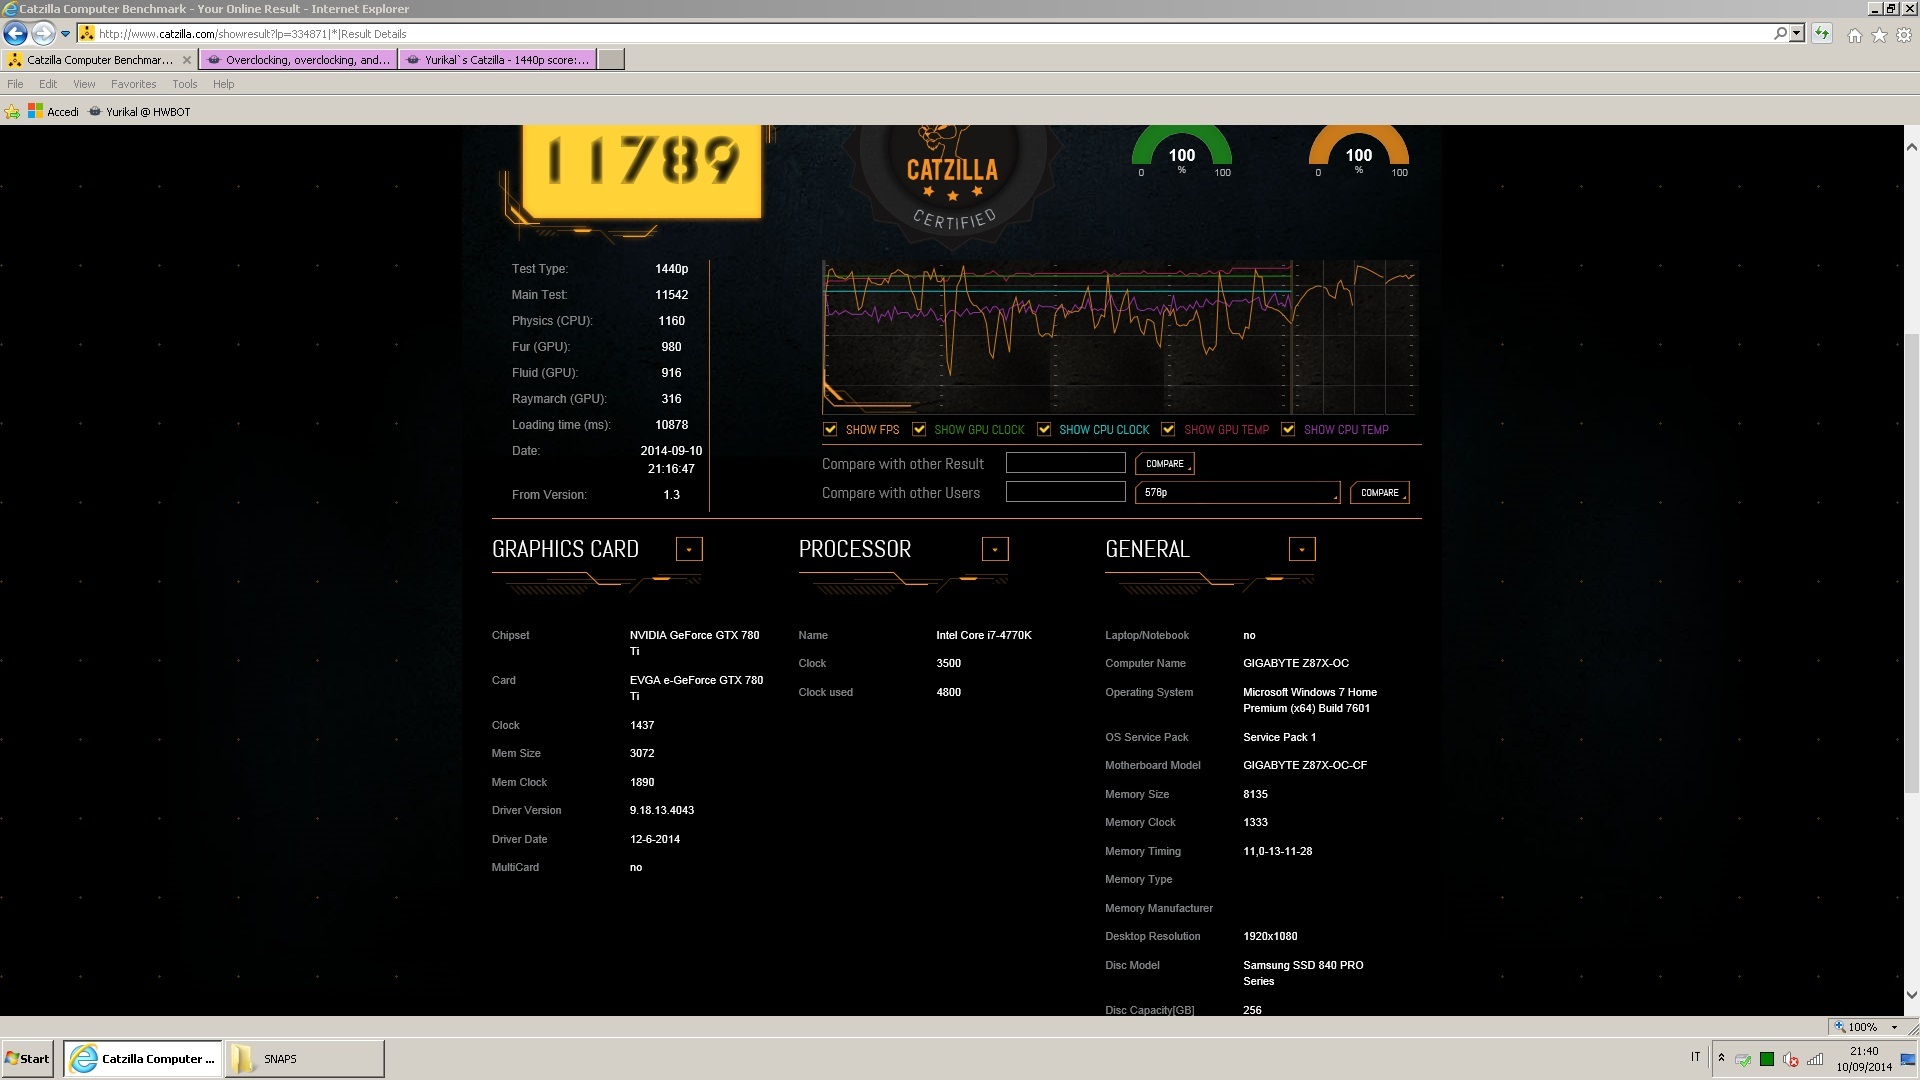Open the Tools menu
Image resolution: width=1920 pixels, height=1080 pixels.
point(185,84)
